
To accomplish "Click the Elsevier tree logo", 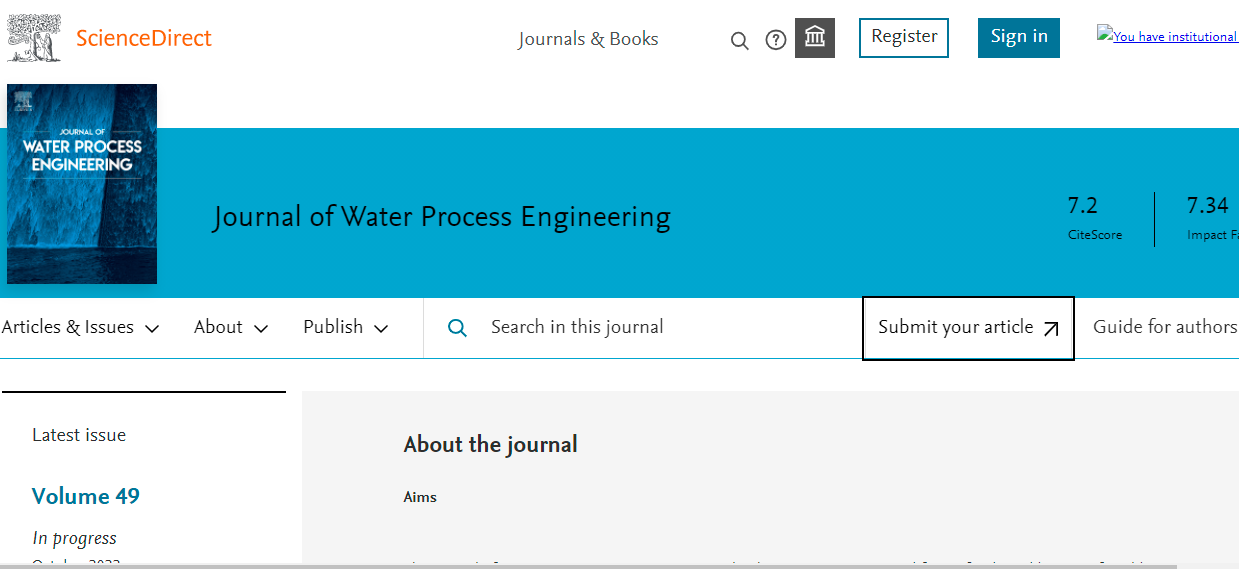I will (x=33, y=37).
